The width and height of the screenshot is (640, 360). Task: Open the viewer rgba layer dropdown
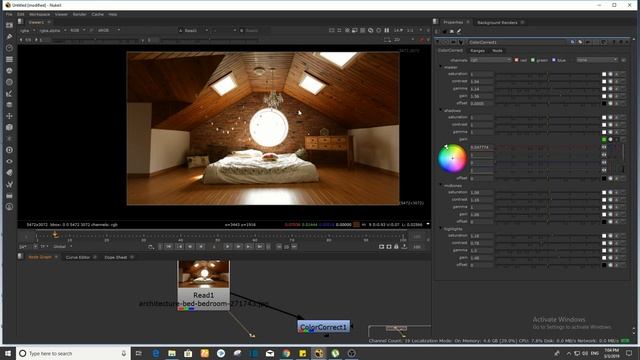point(28,30)
